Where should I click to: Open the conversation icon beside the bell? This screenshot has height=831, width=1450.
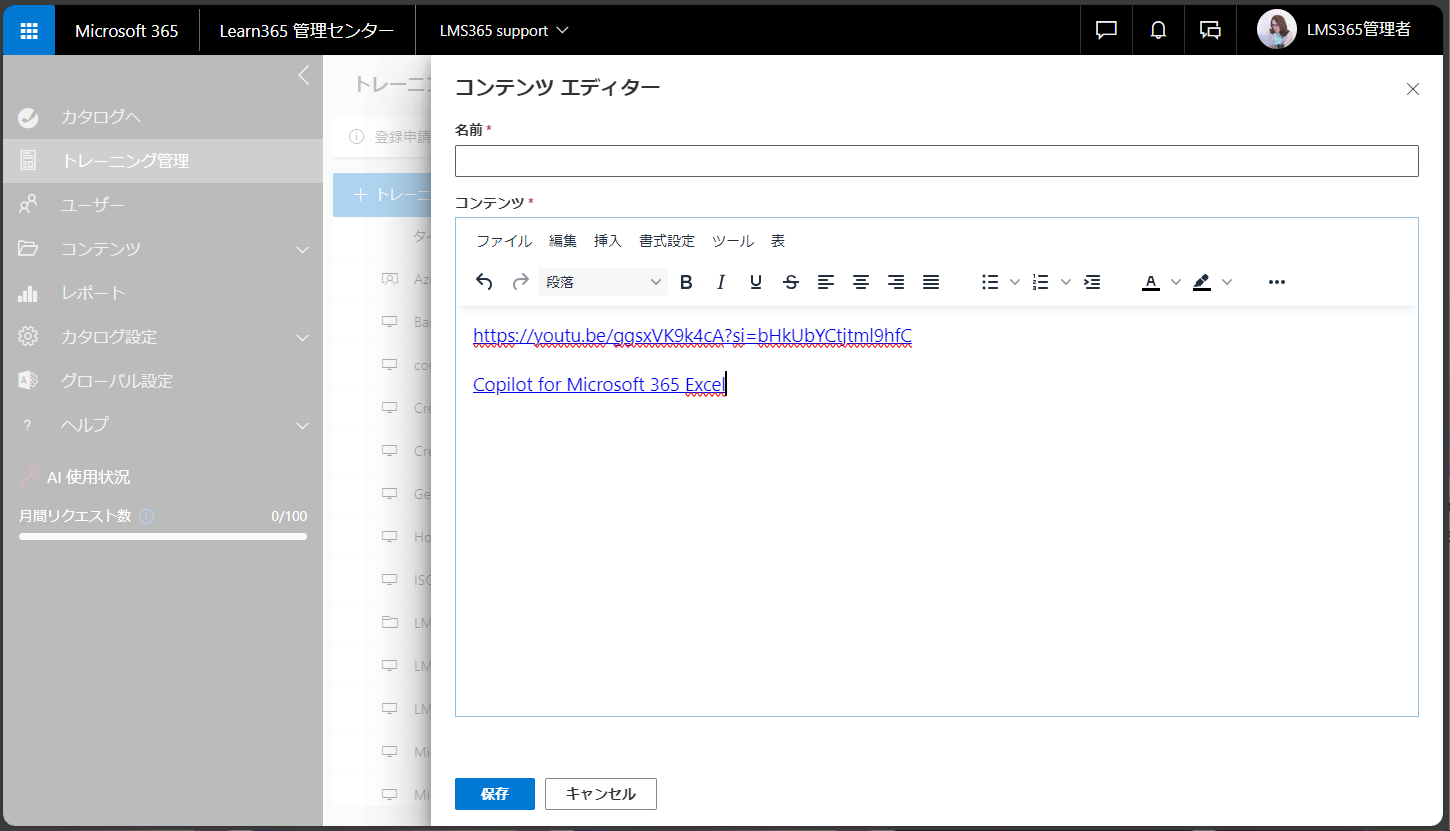click(1210, 30)
